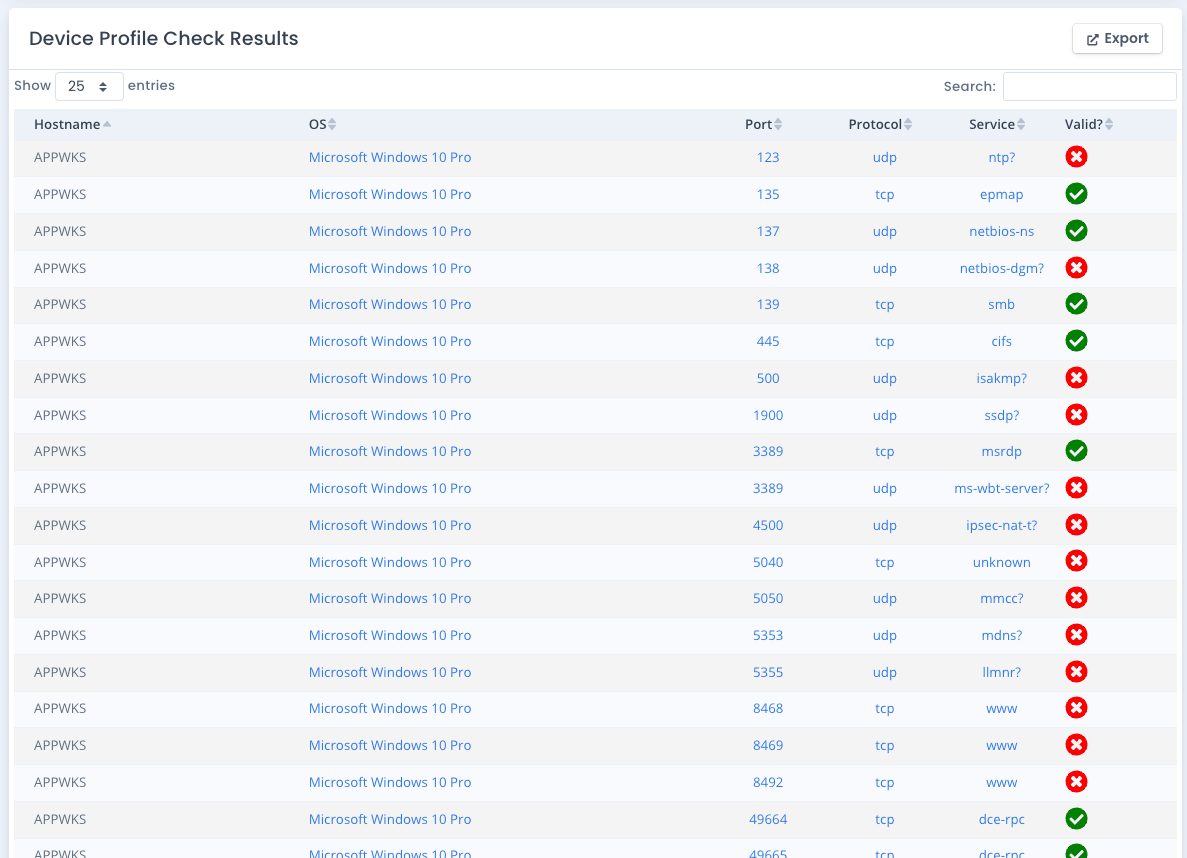Click APPWKS hostname in port 123 row
Screen dimensions: 1187x858
pyautogui.click(x=60, y=158)
